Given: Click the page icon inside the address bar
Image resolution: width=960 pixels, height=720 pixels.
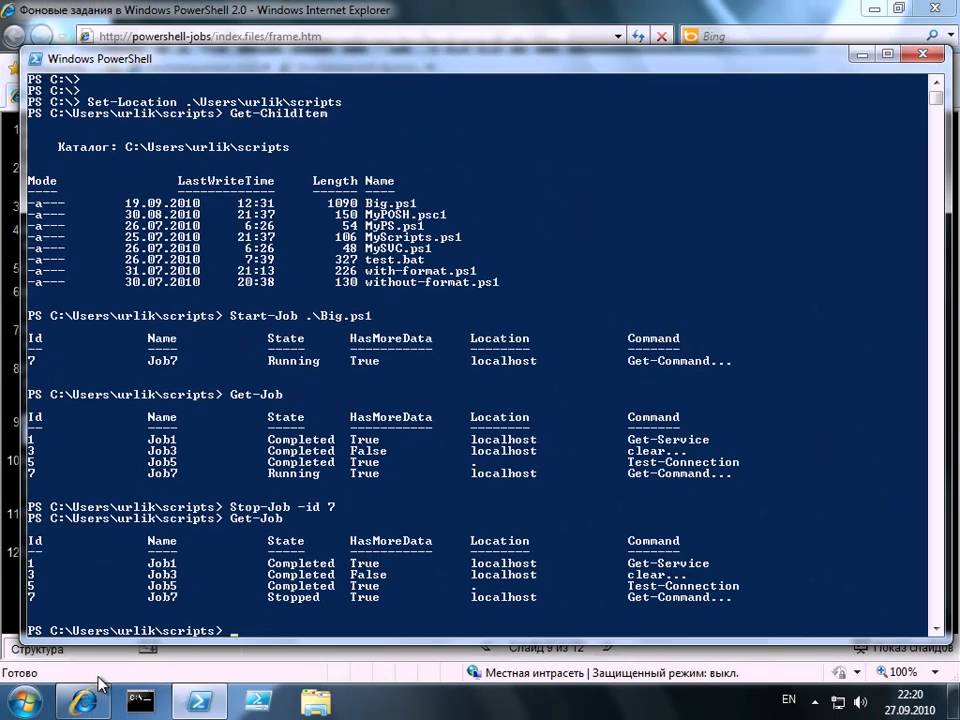Looking at the screenshot, I should (x=86, y=36).
